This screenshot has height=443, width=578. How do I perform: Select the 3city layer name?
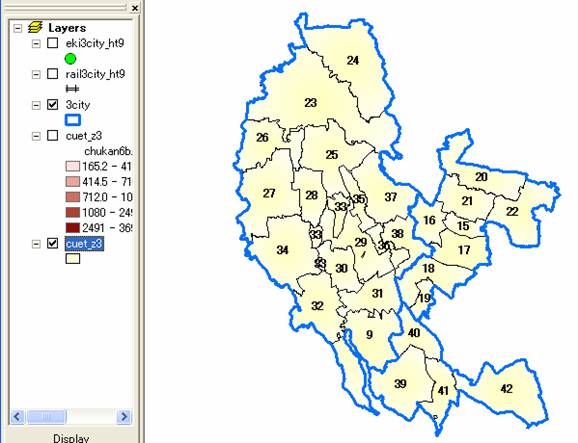78,105
